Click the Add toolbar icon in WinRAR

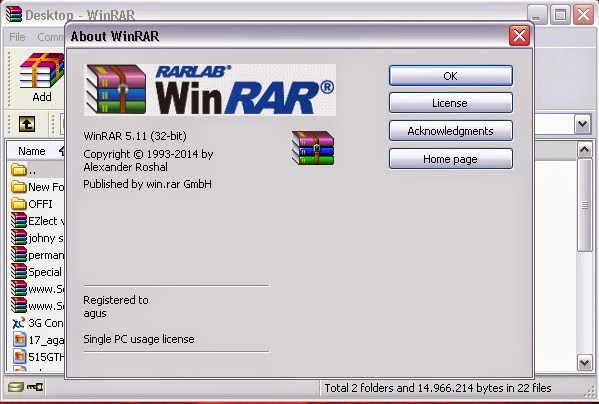[41, 79]
